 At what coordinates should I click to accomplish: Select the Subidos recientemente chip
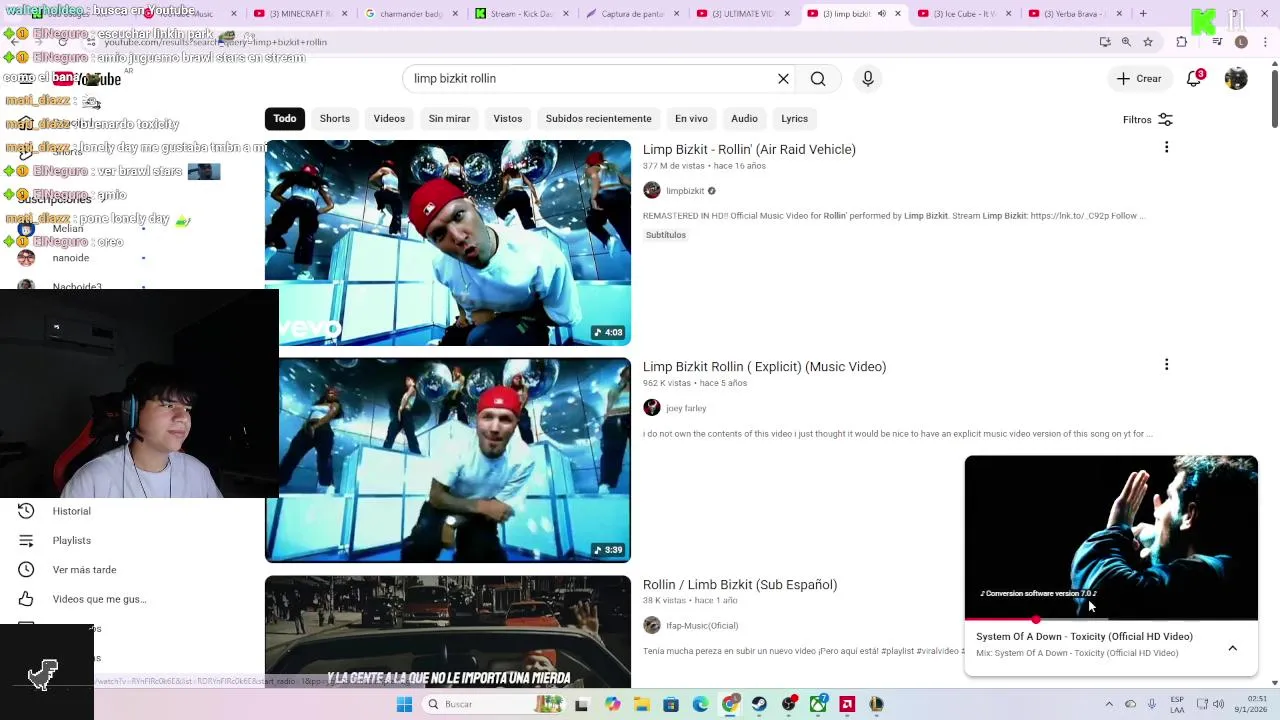598,119
